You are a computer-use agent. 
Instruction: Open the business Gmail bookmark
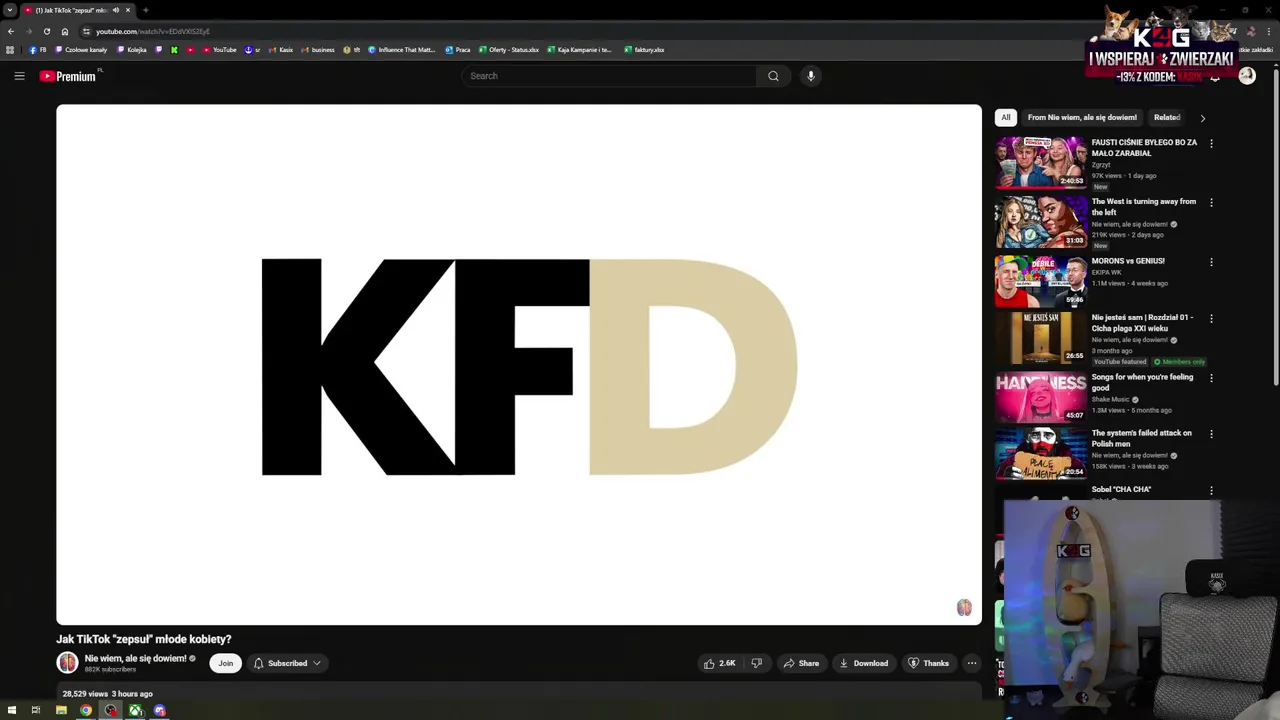pos(318,50)
